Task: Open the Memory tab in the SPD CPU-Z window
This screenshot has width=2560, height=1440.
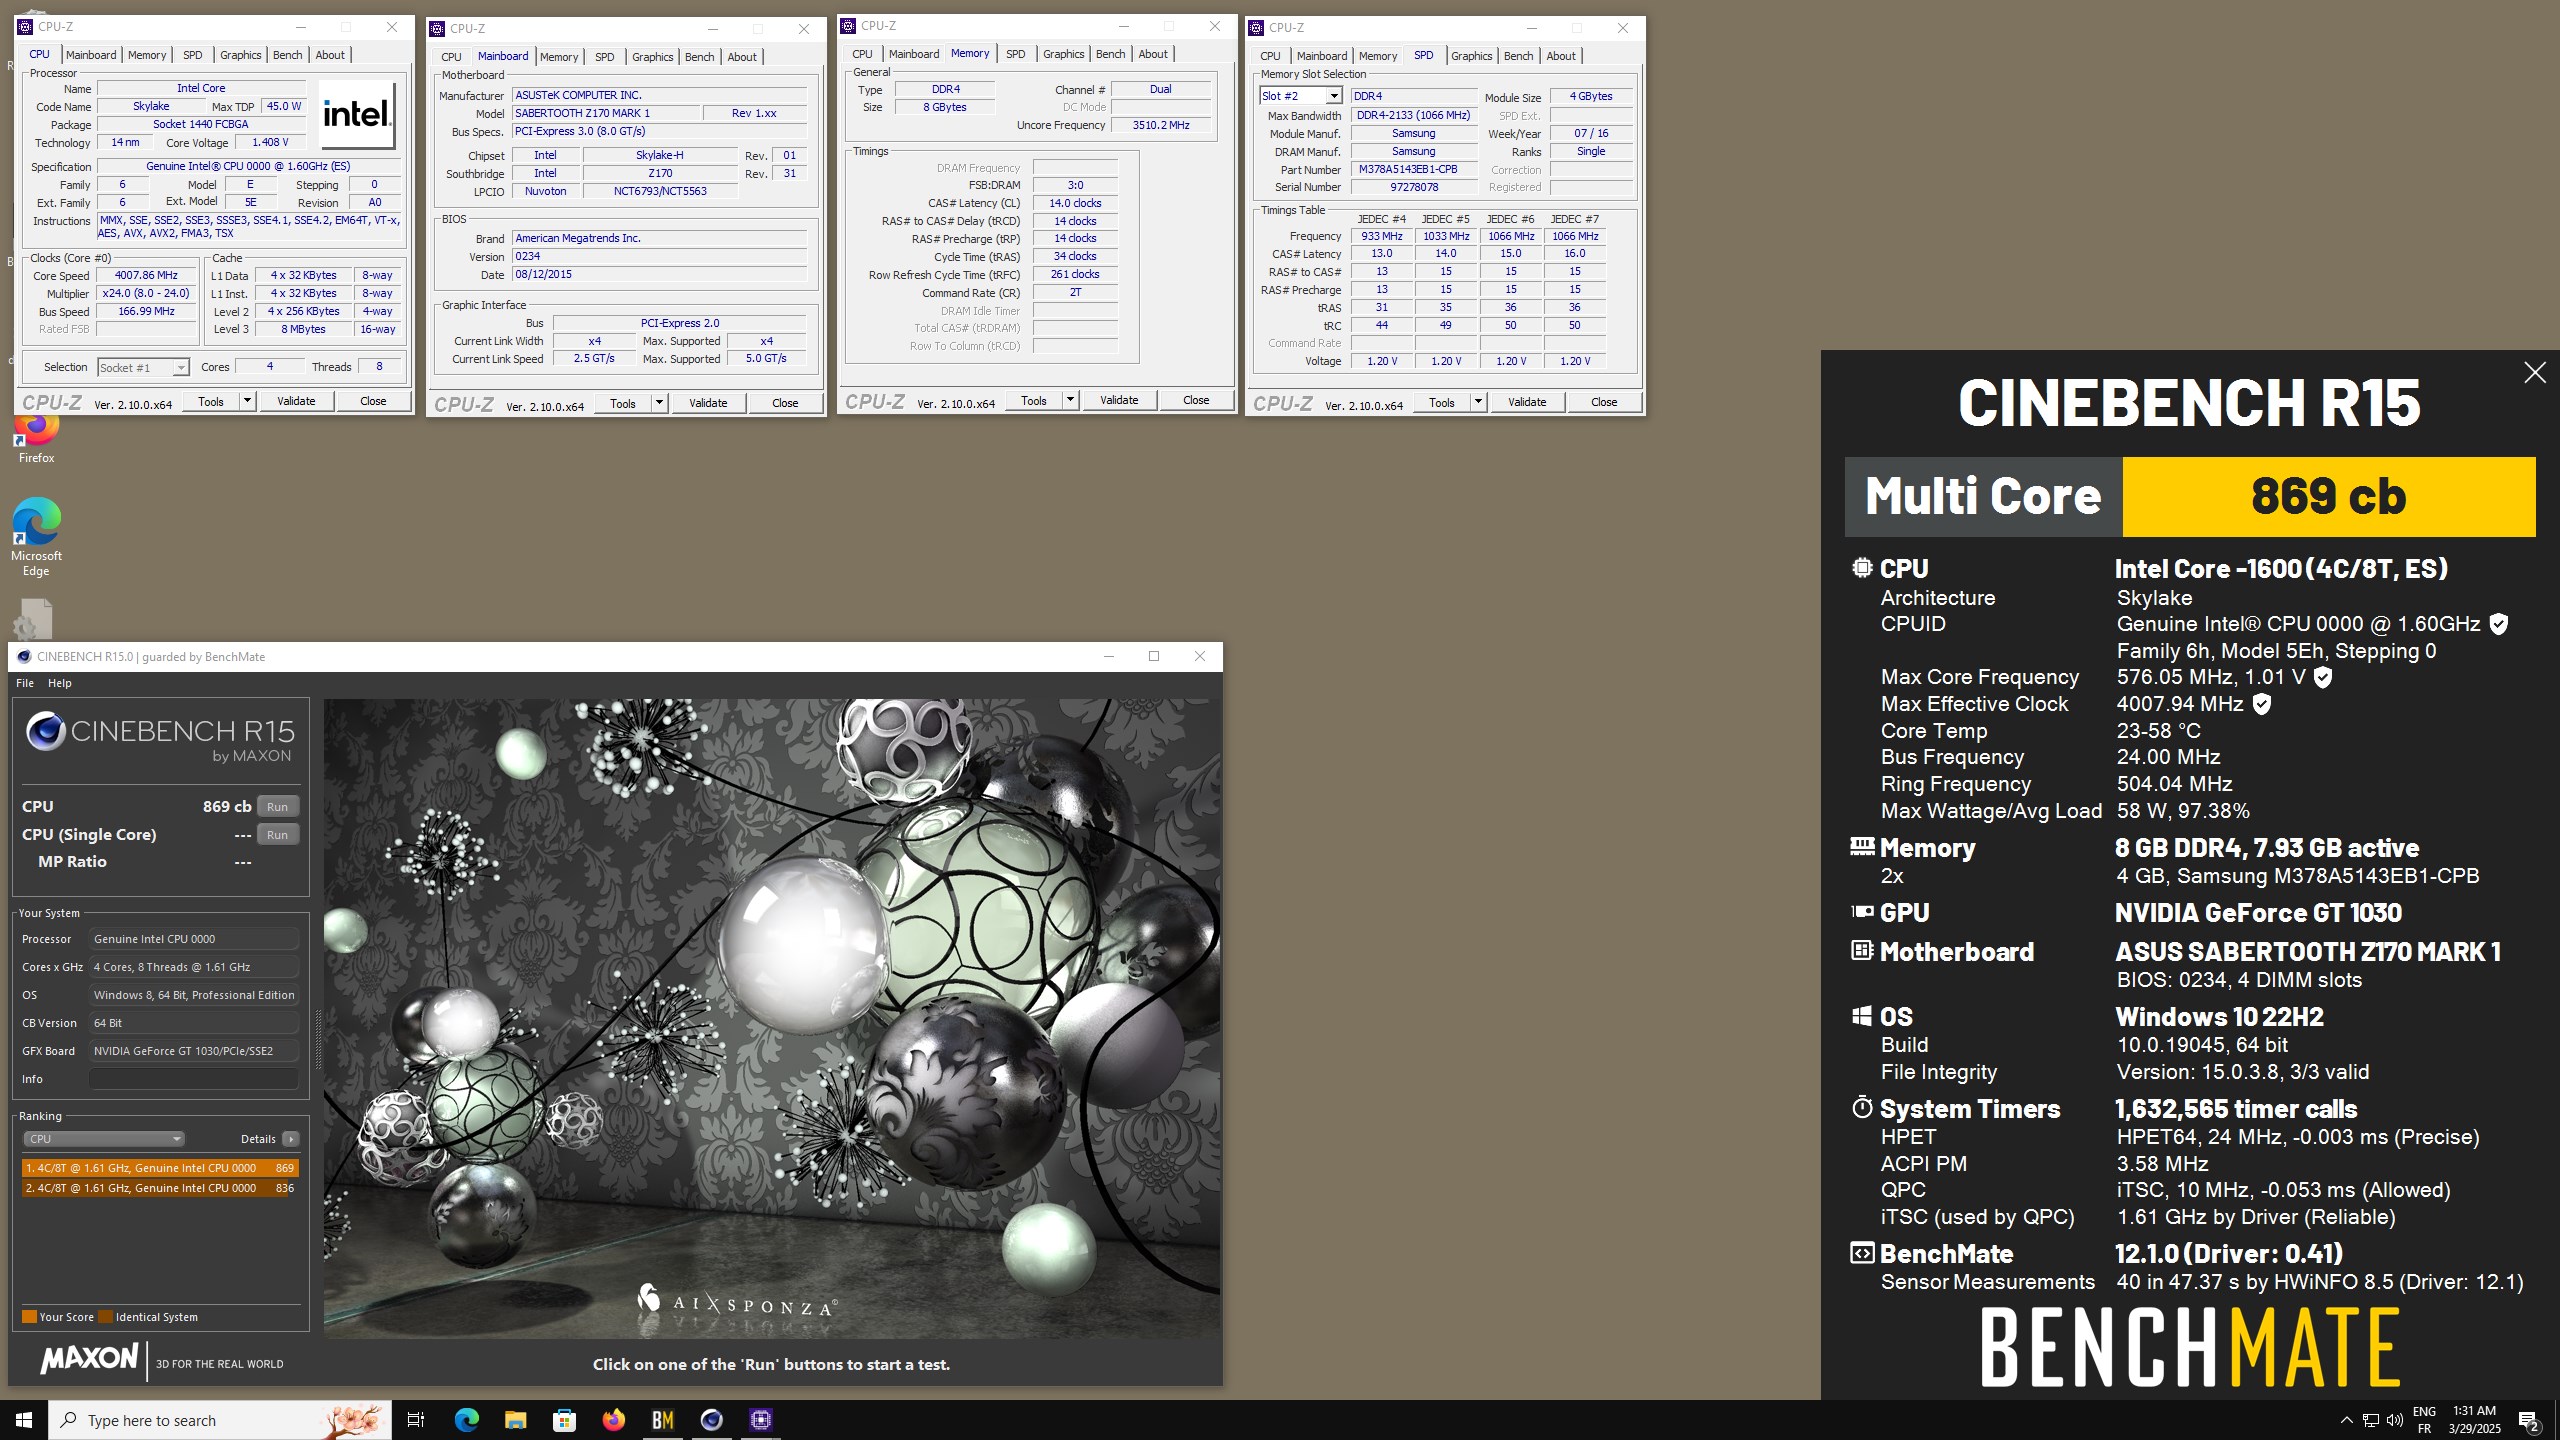Action: pyautogui.click(x=1377, y=56)
